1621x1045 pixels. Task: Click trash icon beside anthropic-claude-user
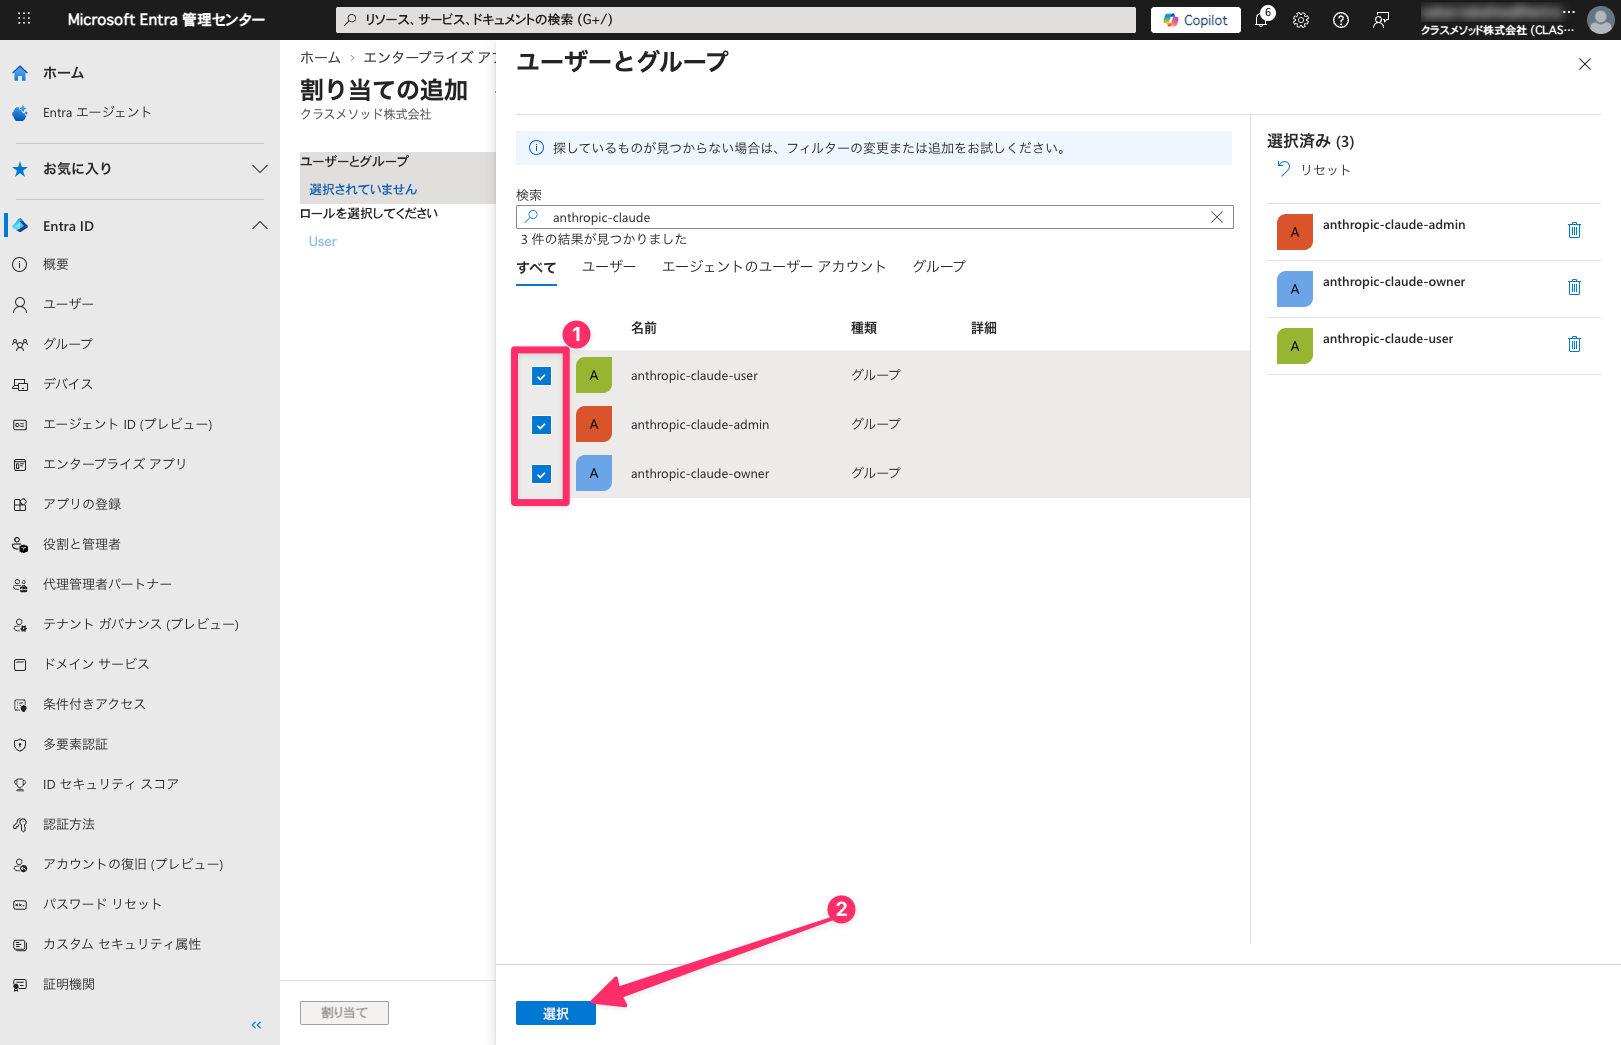pos(1574,344)
